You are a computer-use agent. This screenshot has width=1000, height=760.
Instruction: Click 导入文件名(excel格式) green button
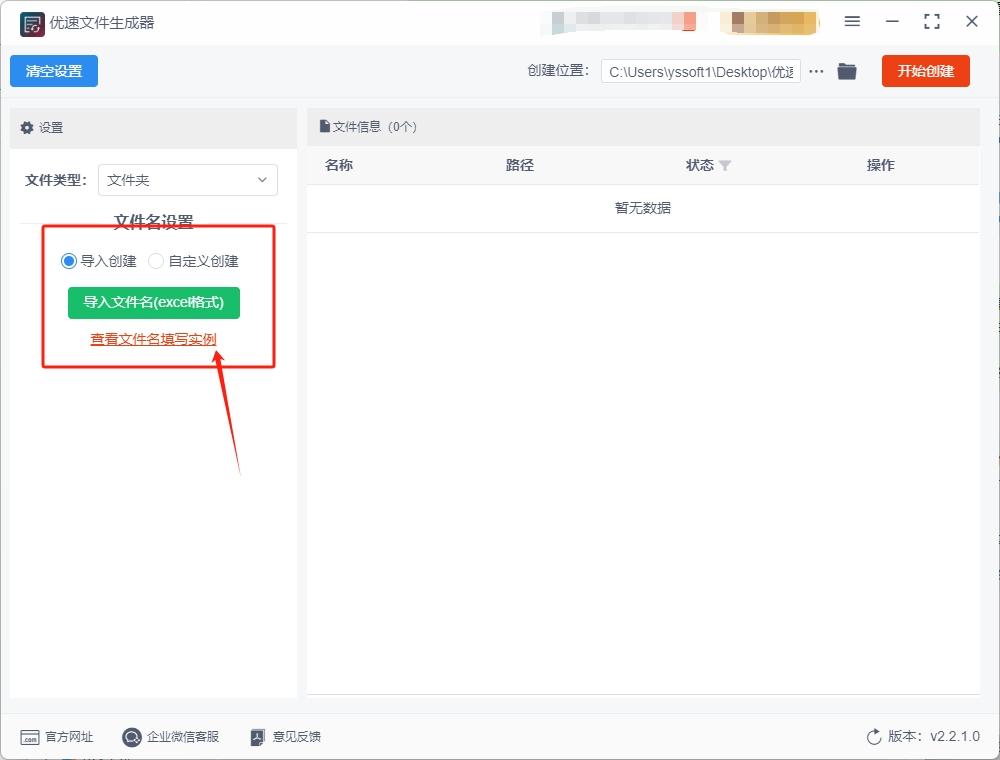[154, 302]
